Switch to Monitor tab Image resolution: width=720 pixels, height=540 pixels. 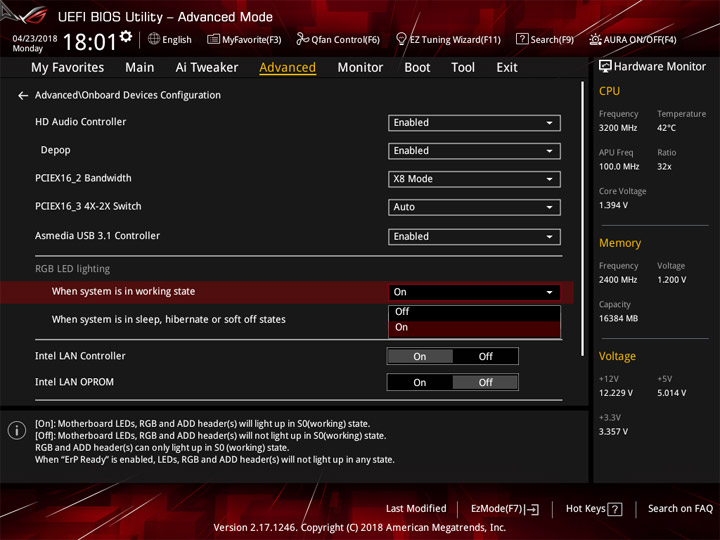pyautogui.click(x=360, y=68)
